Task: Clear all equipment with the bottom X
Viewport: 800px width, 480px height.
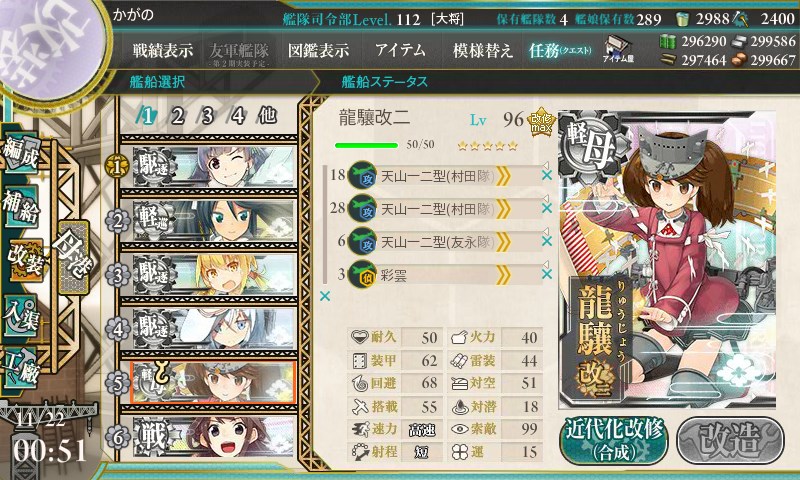Action: point(324,296)
